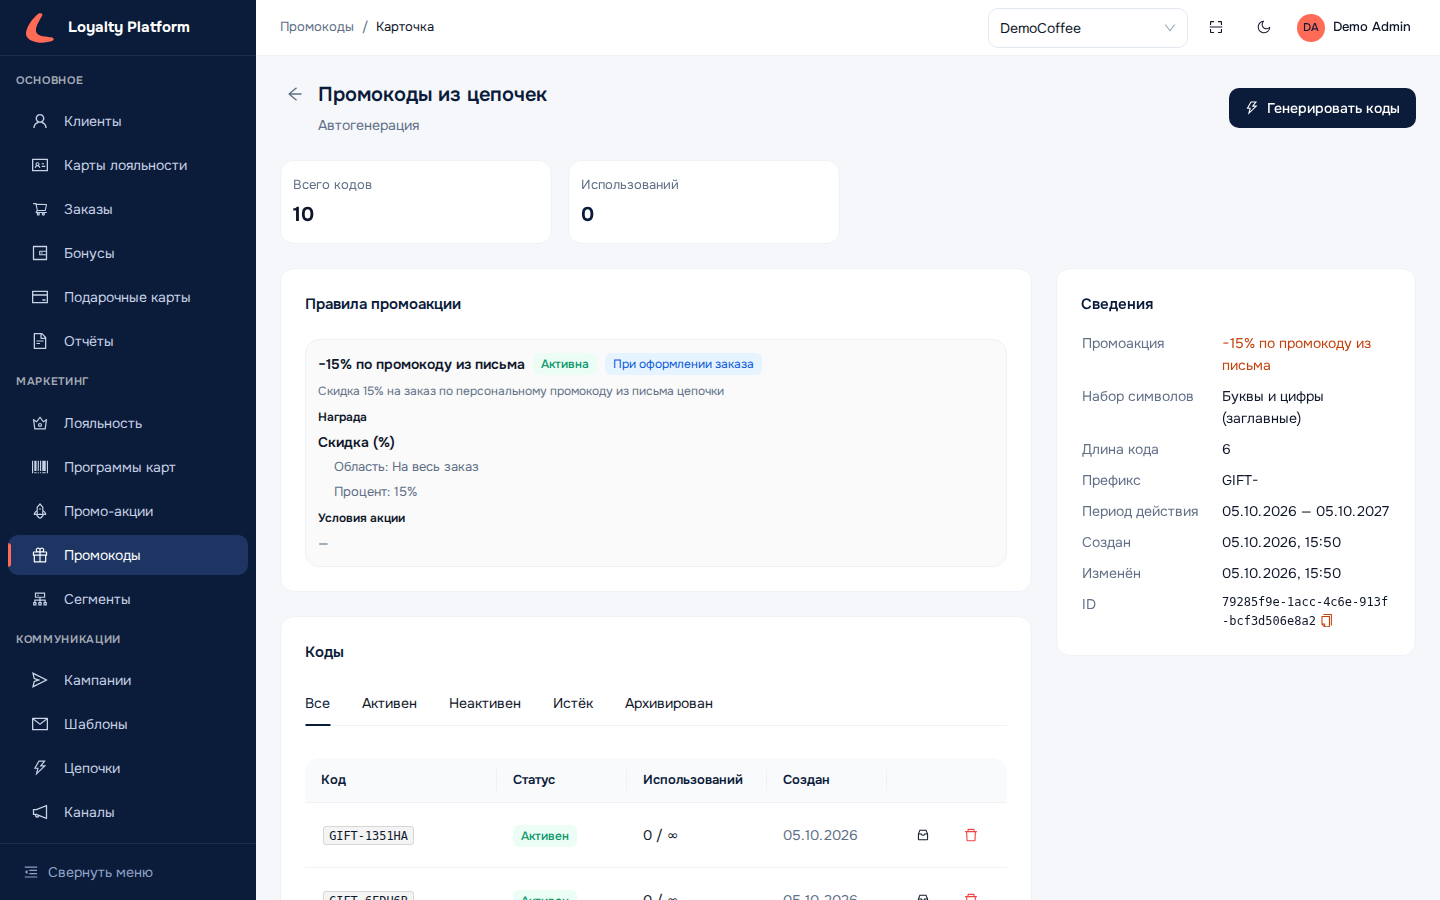
Task: Delete the GIFT-1351HA code
Action: point(971,835)
